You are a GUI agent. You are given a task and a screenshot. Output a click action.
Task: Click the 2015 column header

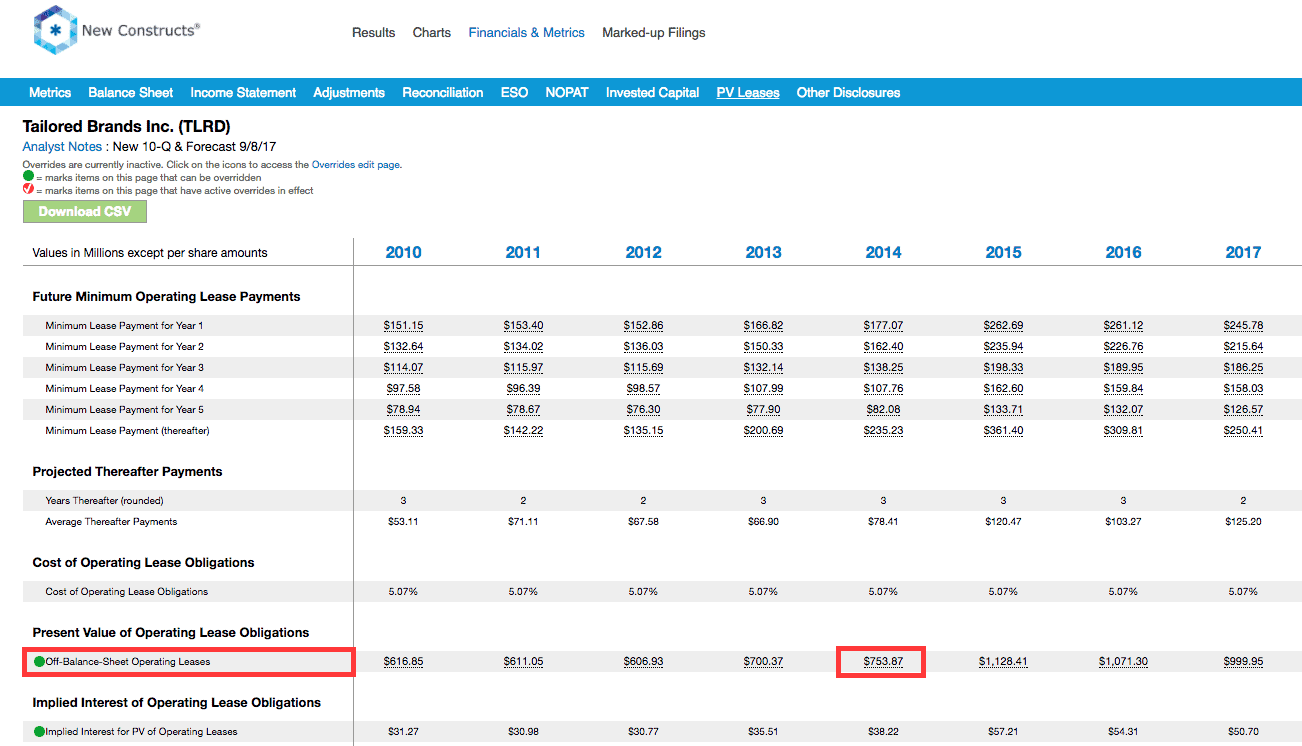pos(1004,253)
